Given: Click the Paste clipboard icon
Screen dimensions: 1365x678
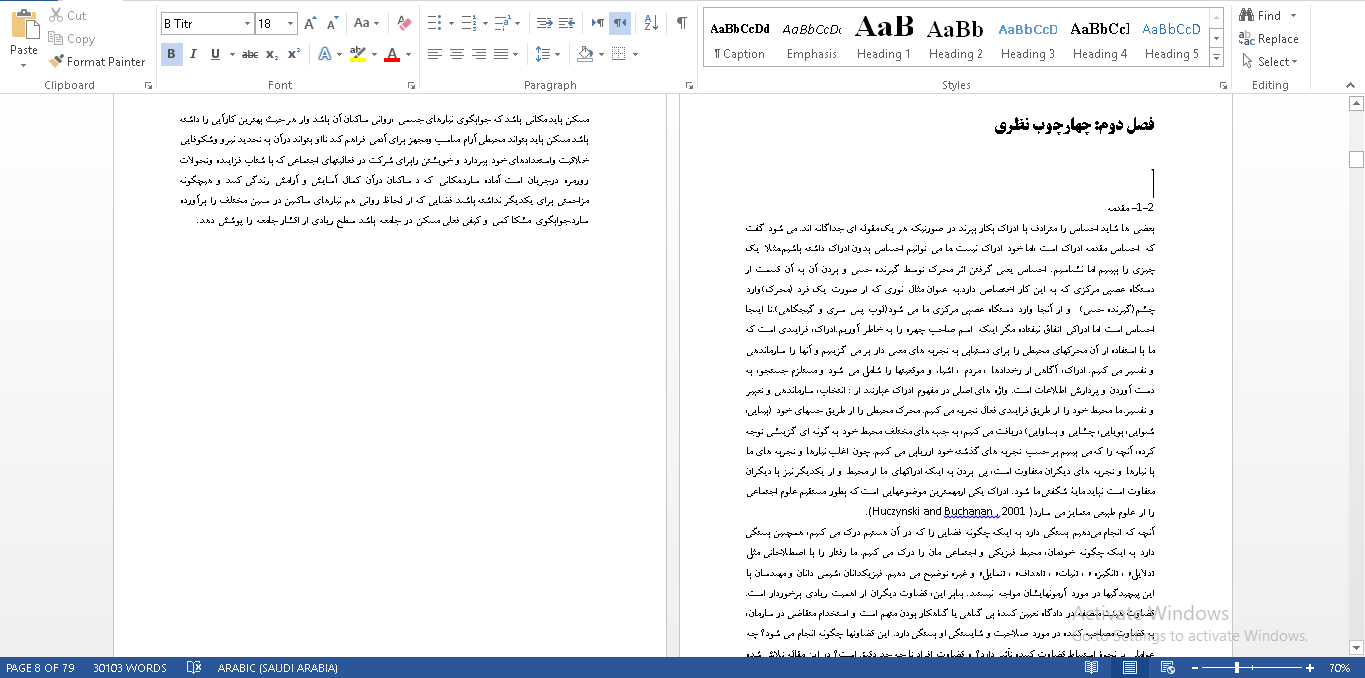Looking at the screenshot, I should pyautogui.click(x=24, y=24).
